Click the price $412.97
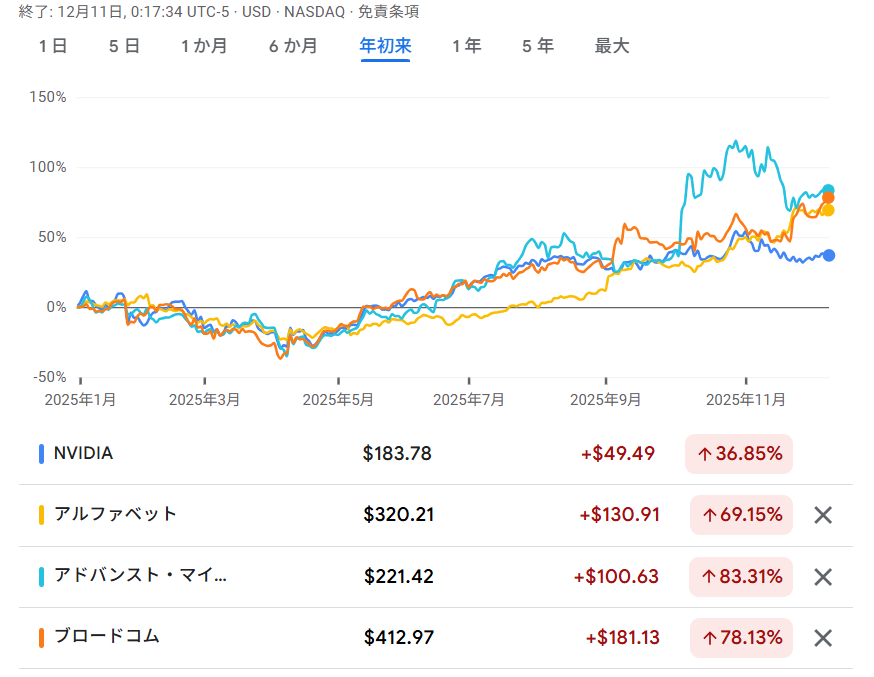874x677 pixels. click(399, 638)
